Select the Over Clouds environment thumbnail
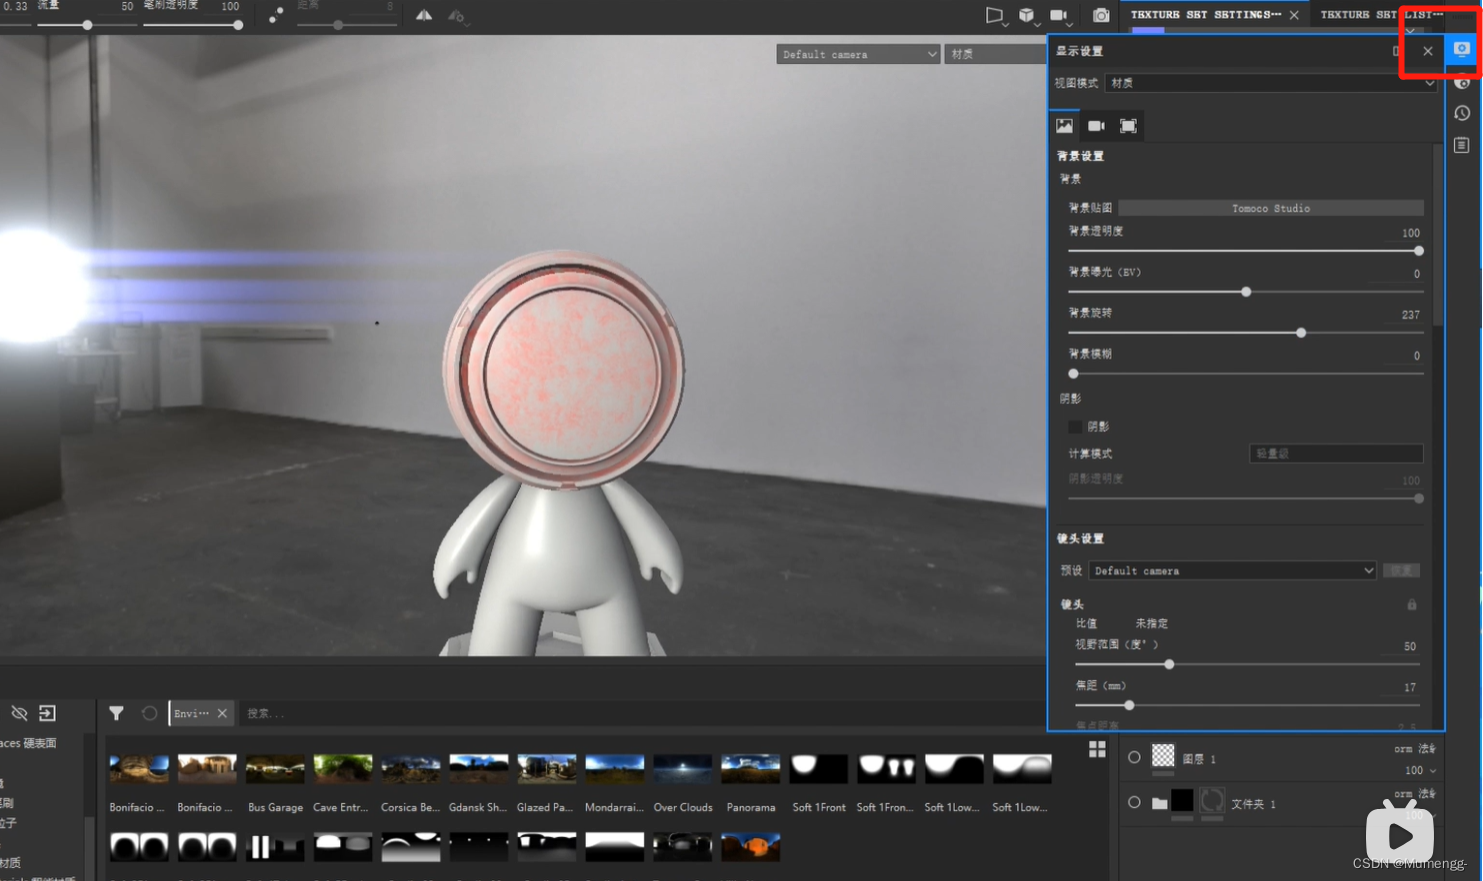The height and width of the screenshot is (881, 1483). pyautogui.click(x=683, y=768)
